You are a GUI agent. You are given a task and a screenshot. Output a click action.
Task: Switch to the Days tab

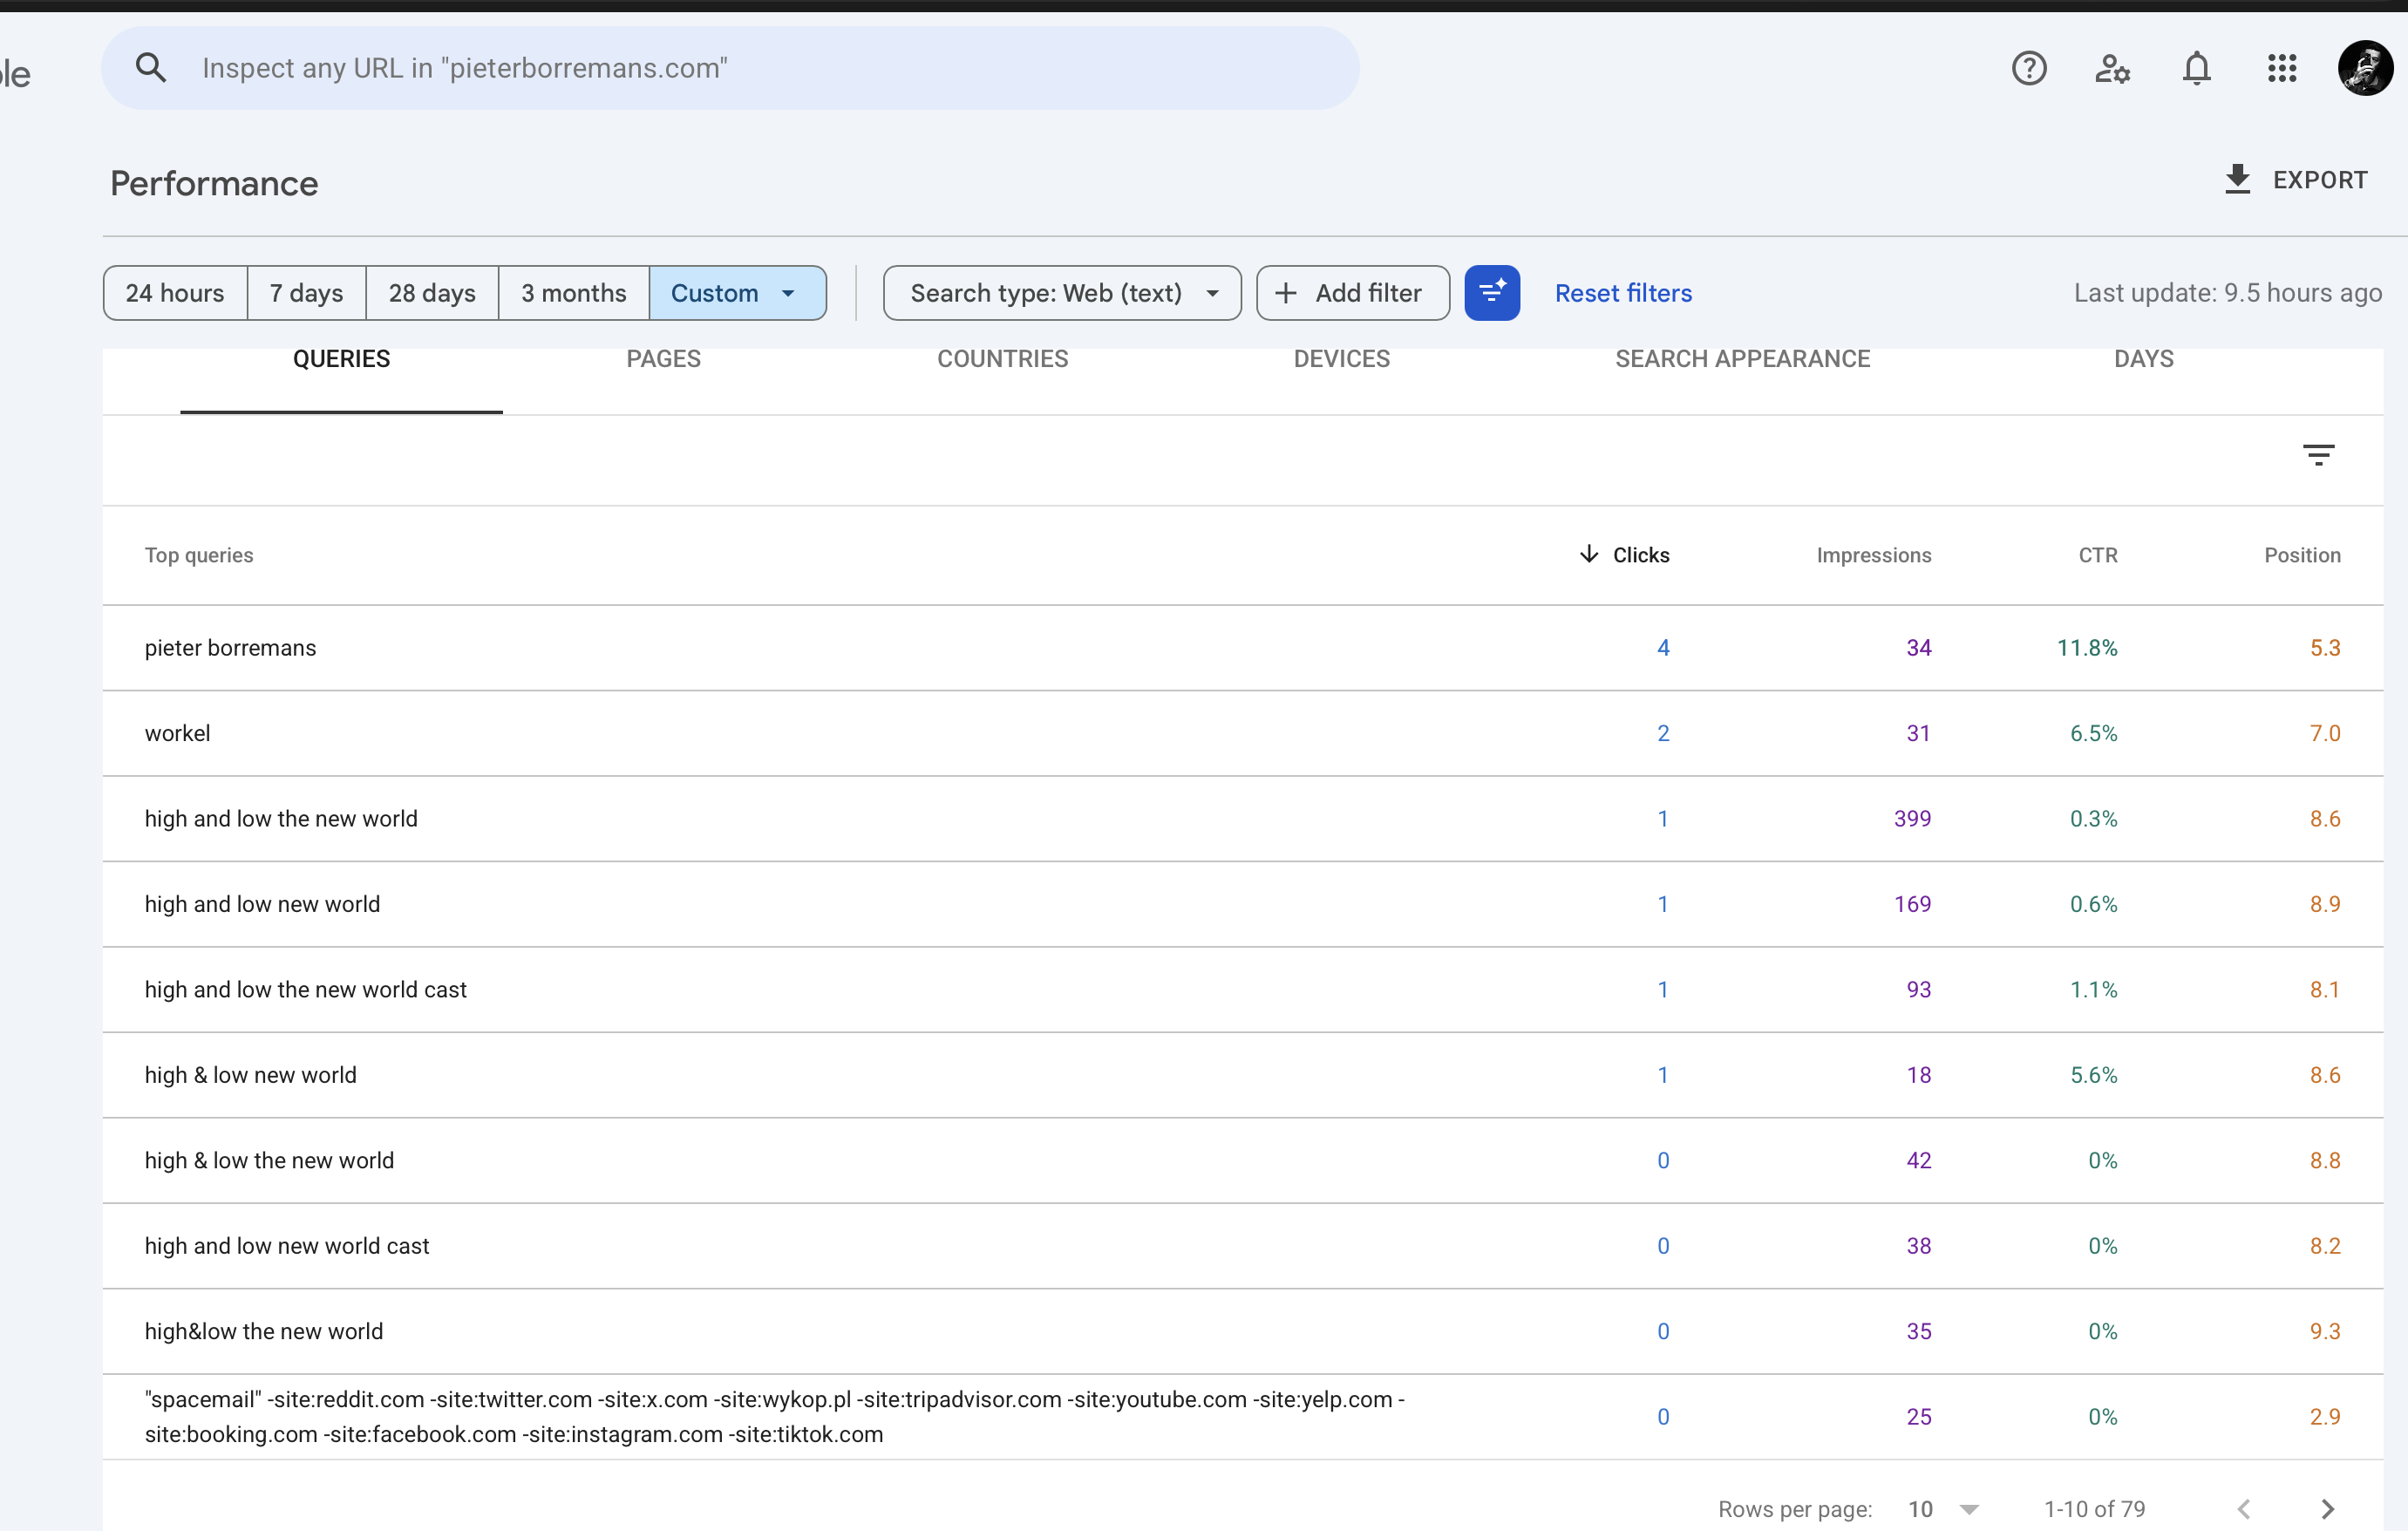(2144, 359)
